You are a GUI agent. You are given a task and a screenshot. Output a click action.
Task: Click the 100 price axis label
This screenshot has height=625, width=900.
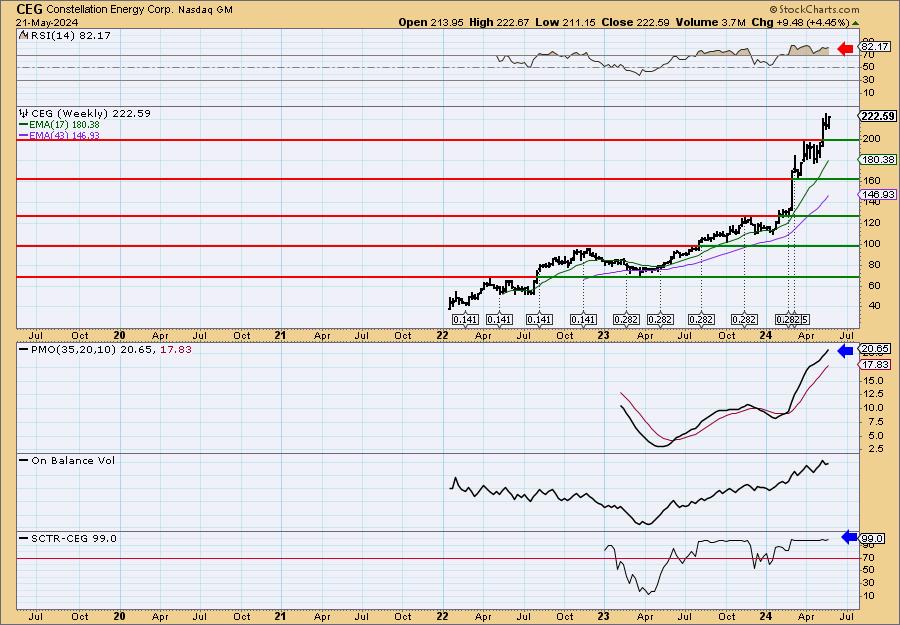[x=871, y=243]
